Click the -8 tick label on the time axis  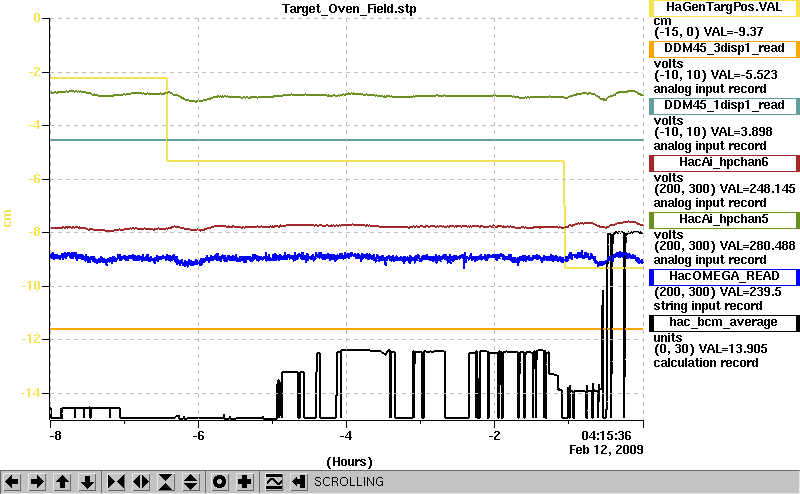pyautogui.click(x=55, y=436)
